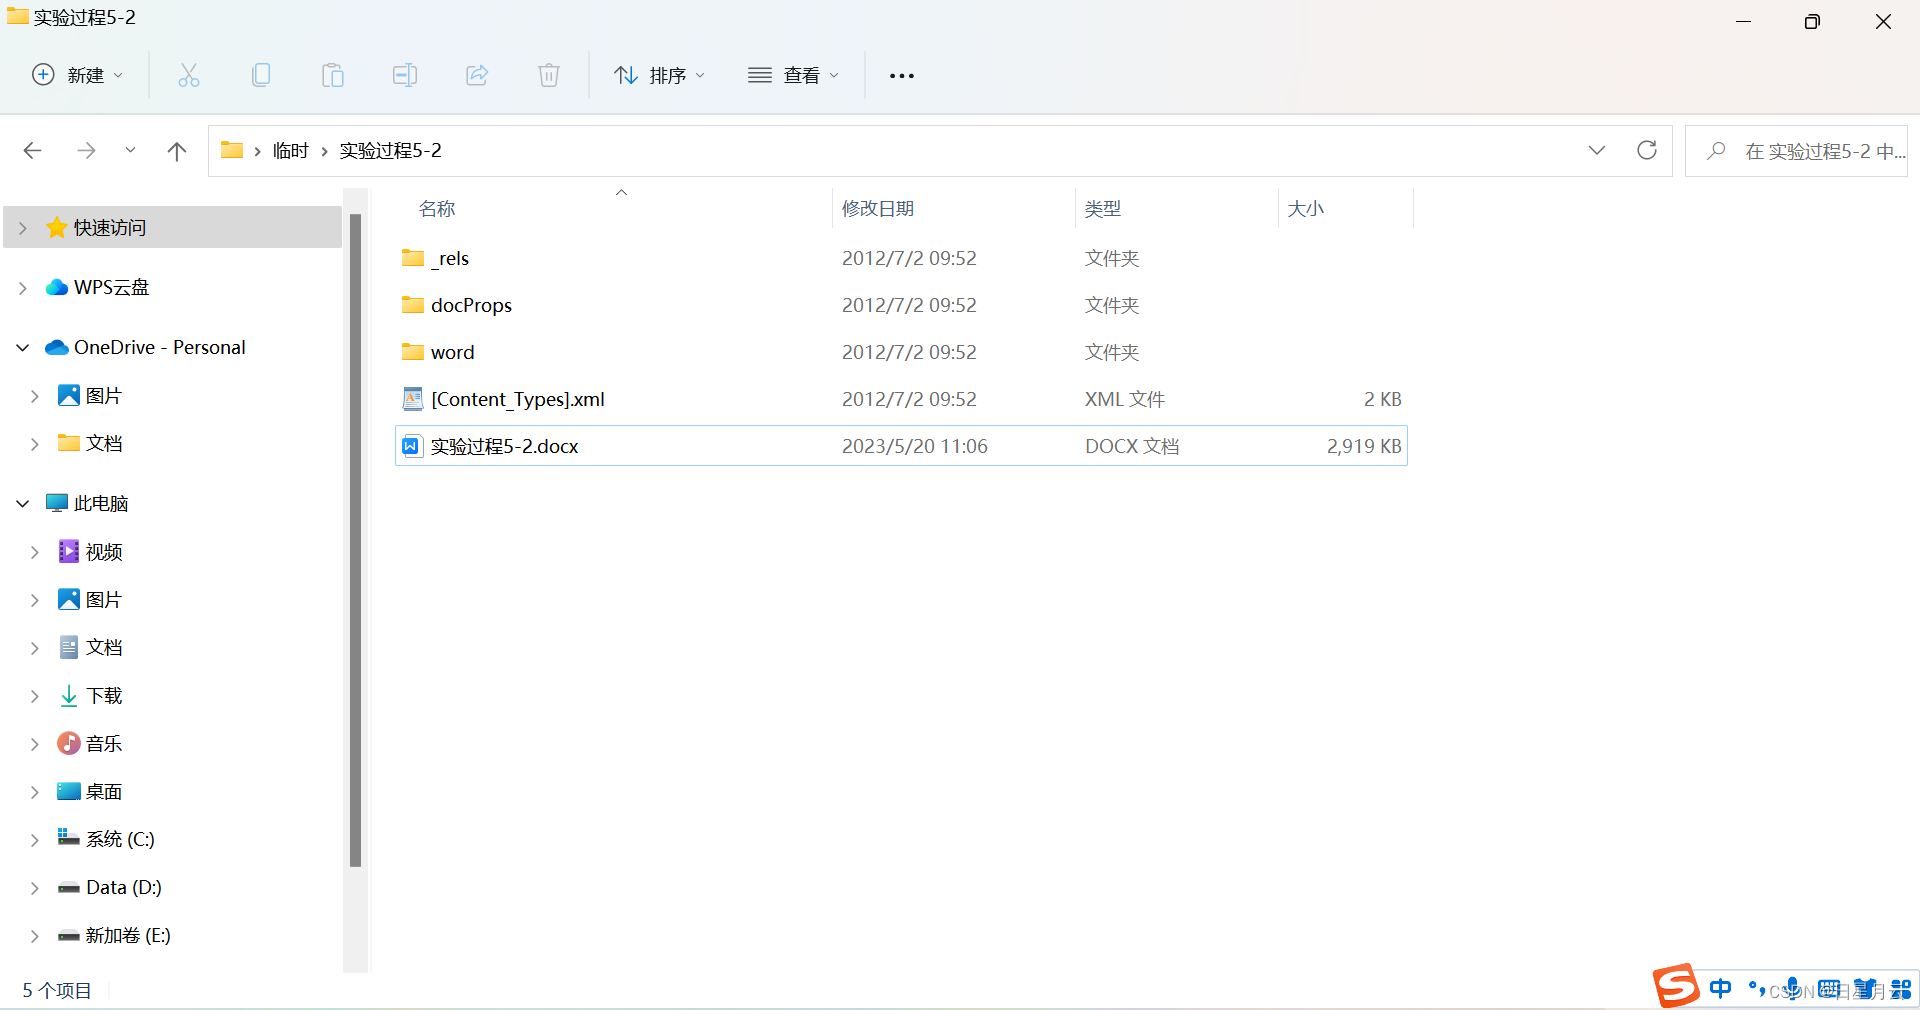1920x1010 pixels.
Task: Collapse OneDrive - Personal node
Action: [22, 348]
